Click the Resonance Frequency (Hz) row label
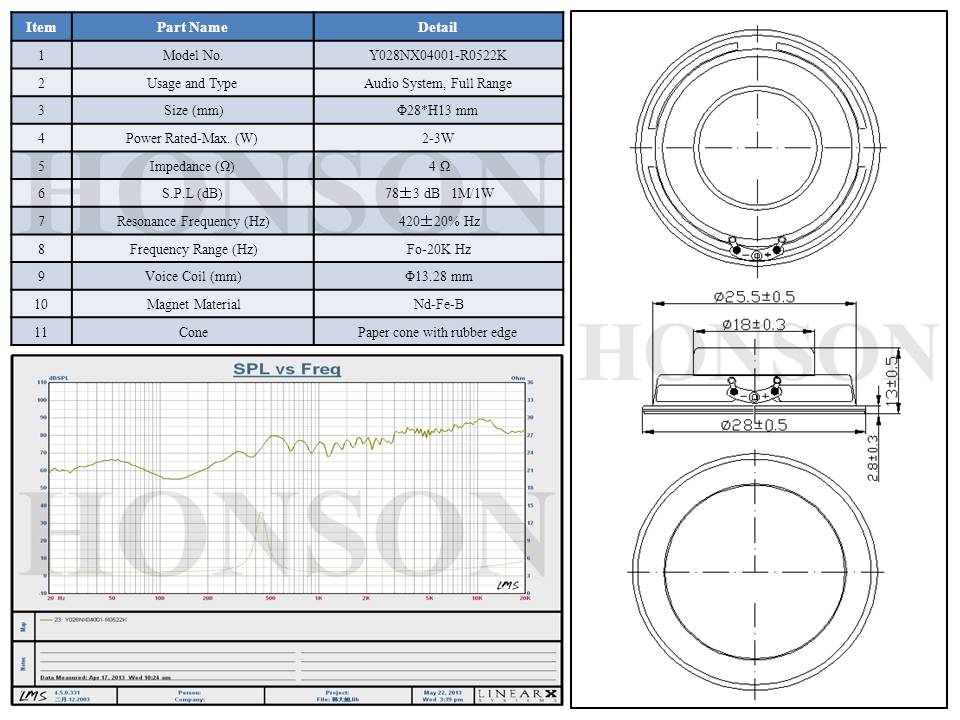Image resolution: width=960 pixels, height=720 pixels. tap(192, 221)
